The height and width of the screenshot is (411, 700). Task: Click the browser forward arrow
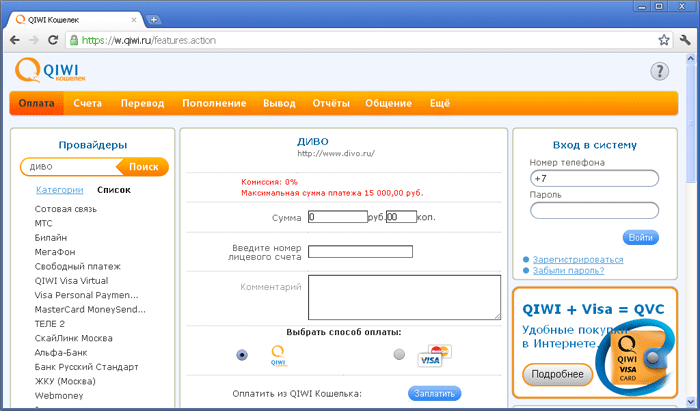[x=33, y=40]
